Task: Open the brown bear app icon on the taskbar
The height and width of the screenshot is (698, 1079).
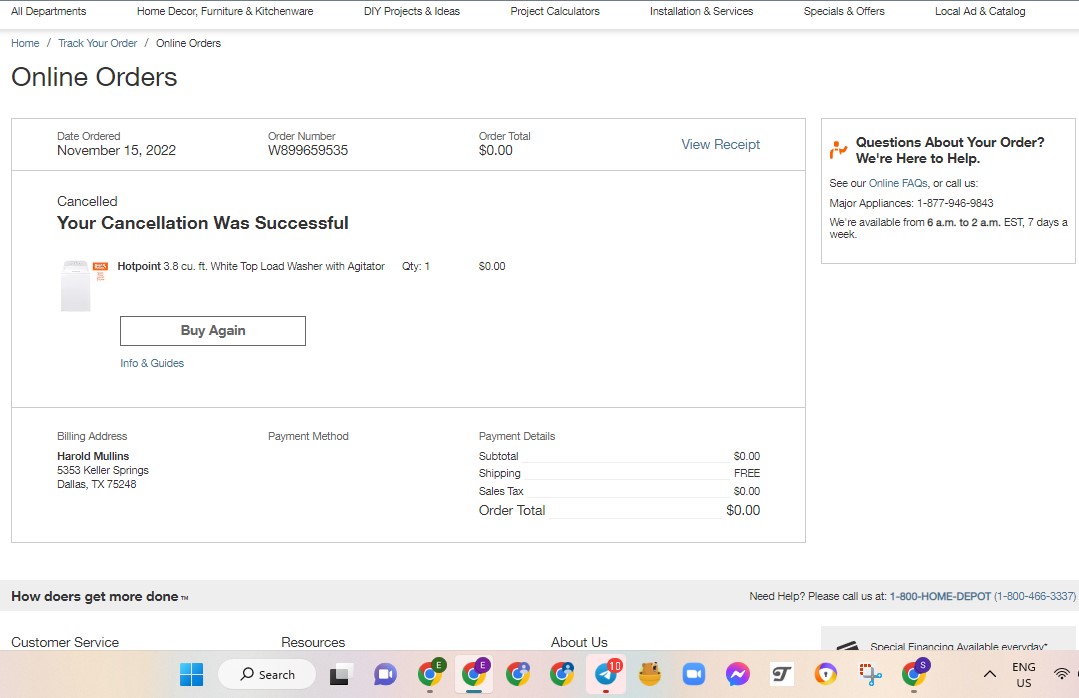Action: click(650, 675)
